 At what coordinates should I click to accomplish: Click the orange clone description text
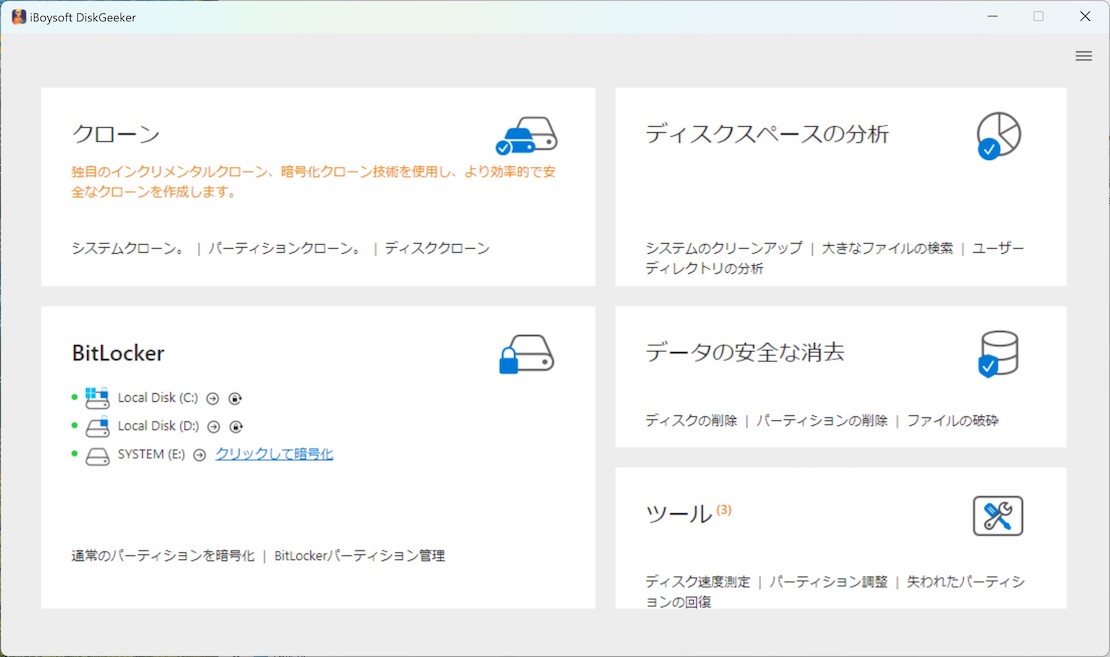[313, 182]
